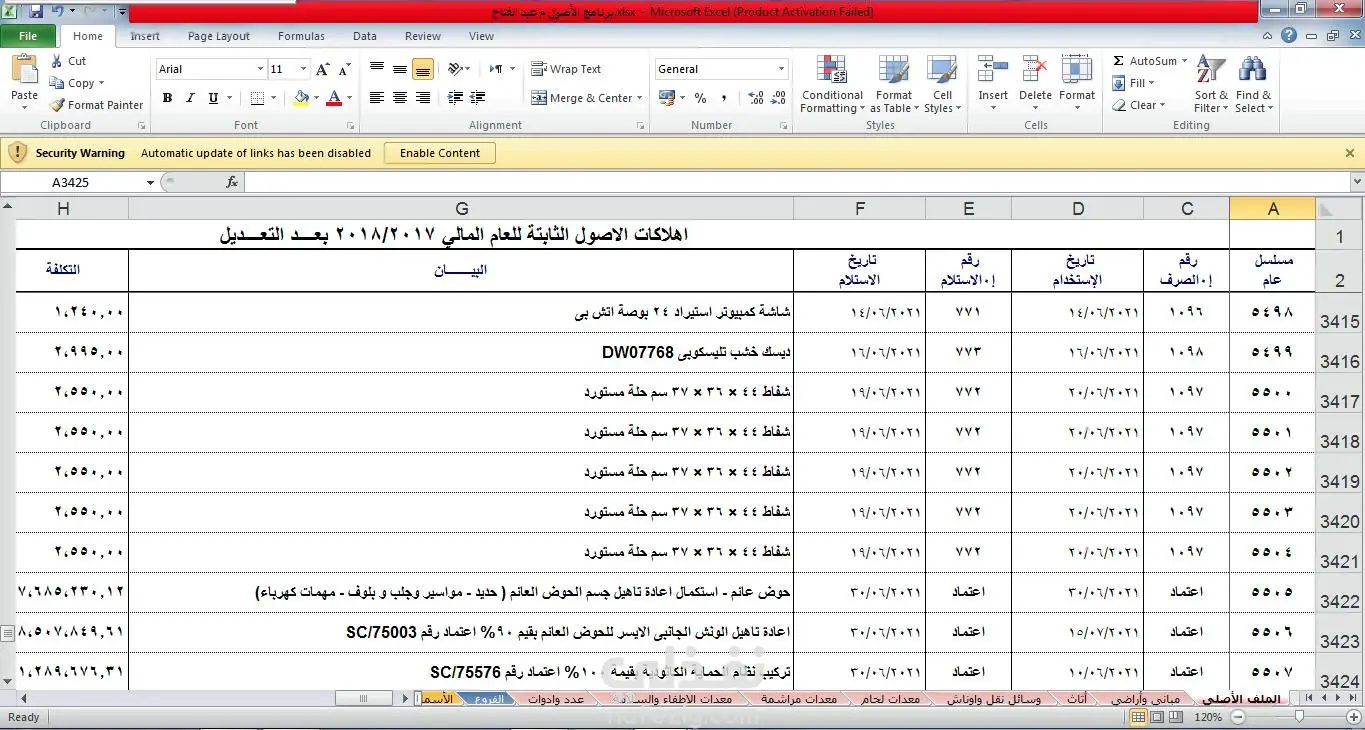Open the font size dropdown

click(x=304, y=69)
